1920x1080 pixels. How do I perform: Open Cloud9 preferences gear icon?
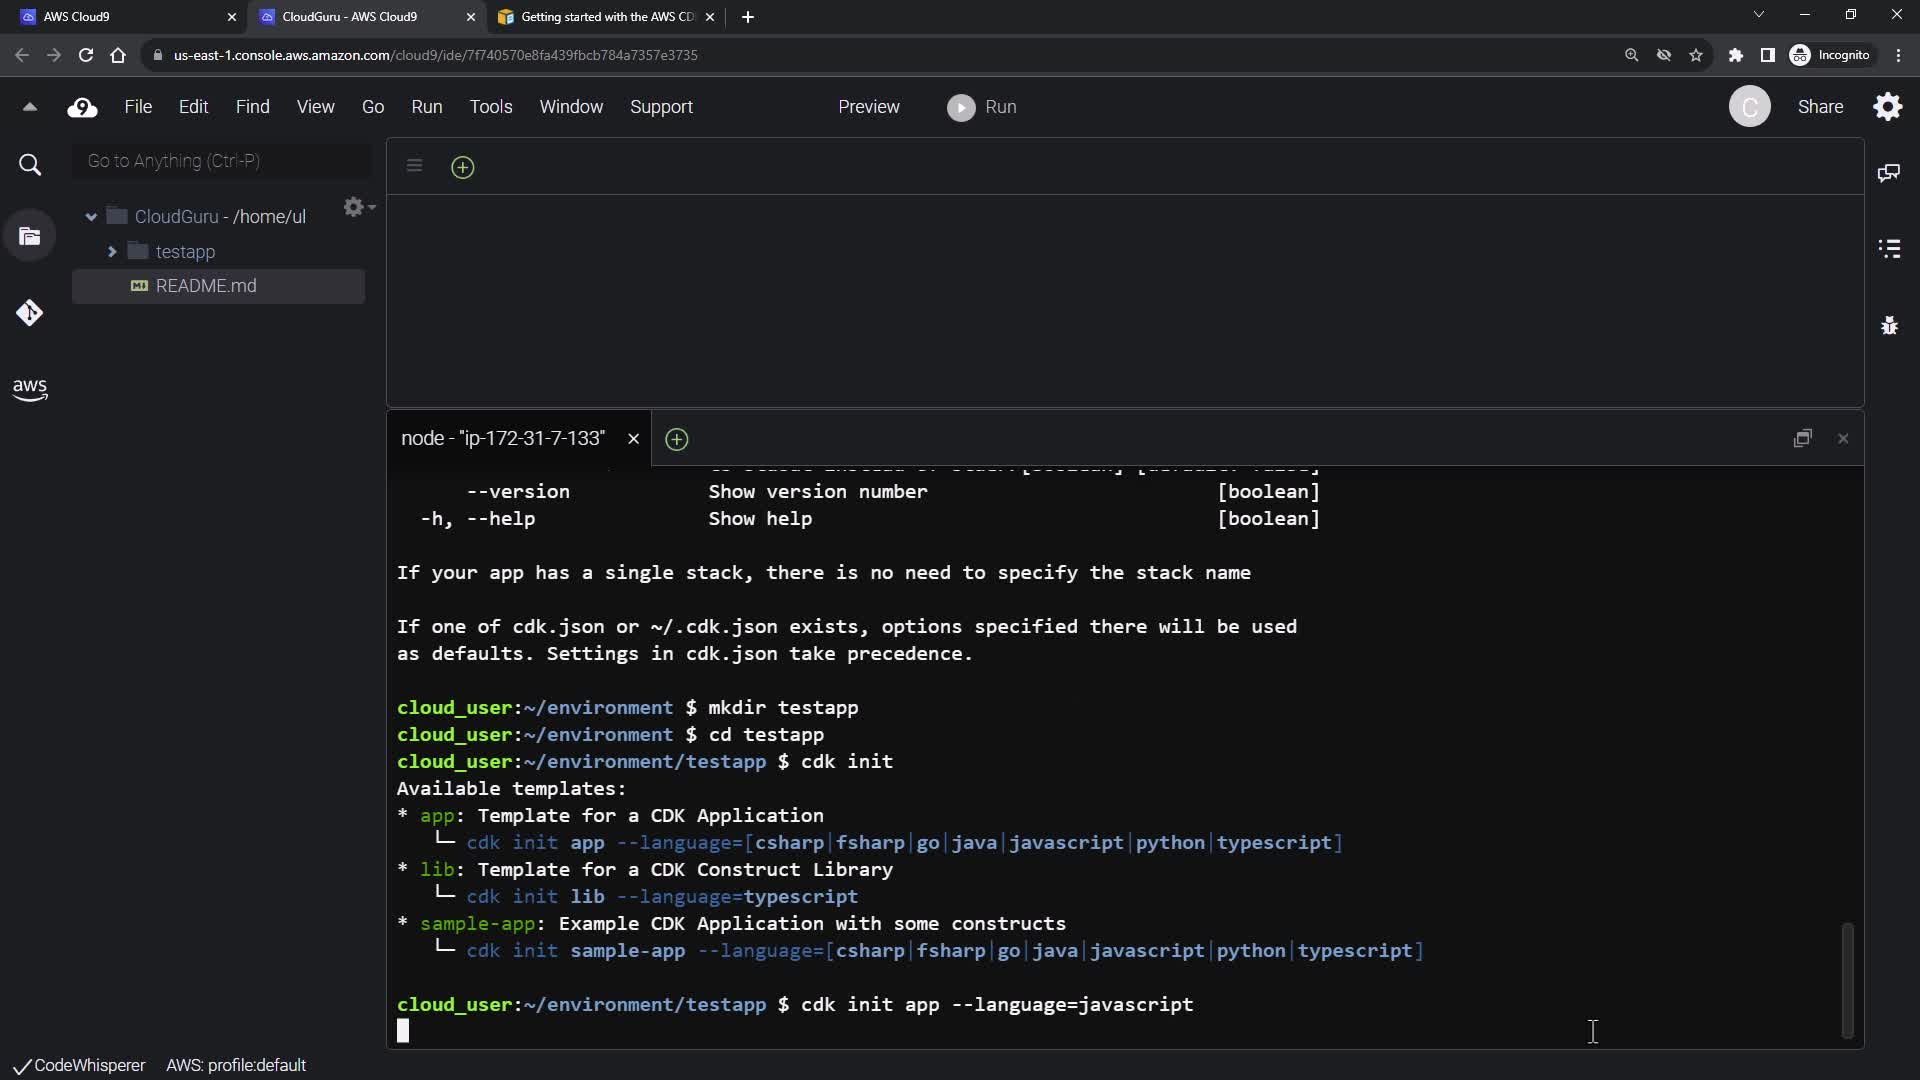coord(1887,107)
